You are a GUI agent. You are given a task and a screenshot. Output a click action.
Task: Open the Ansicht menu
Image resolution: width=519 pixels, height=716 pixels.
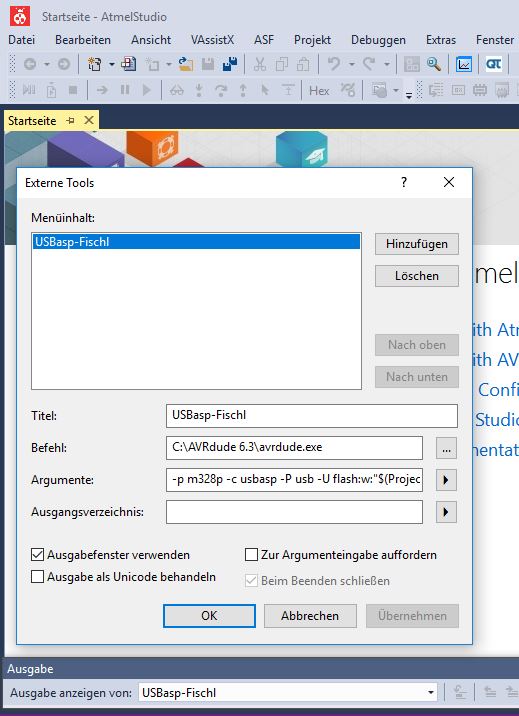[x=151, y=40]
